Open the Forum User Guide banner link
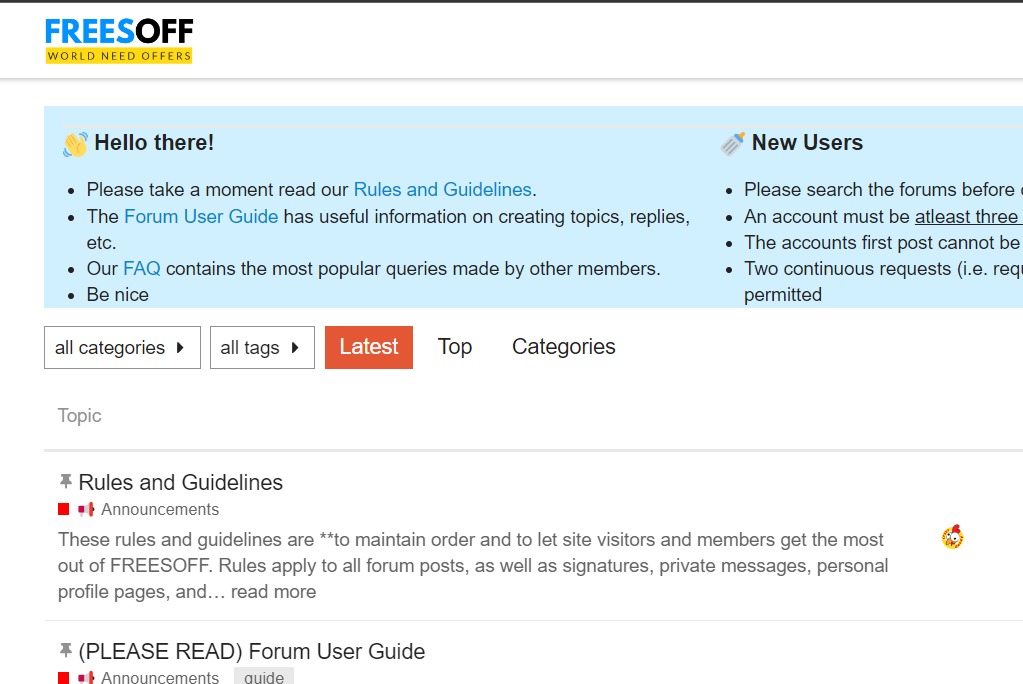 pos(201,216)
